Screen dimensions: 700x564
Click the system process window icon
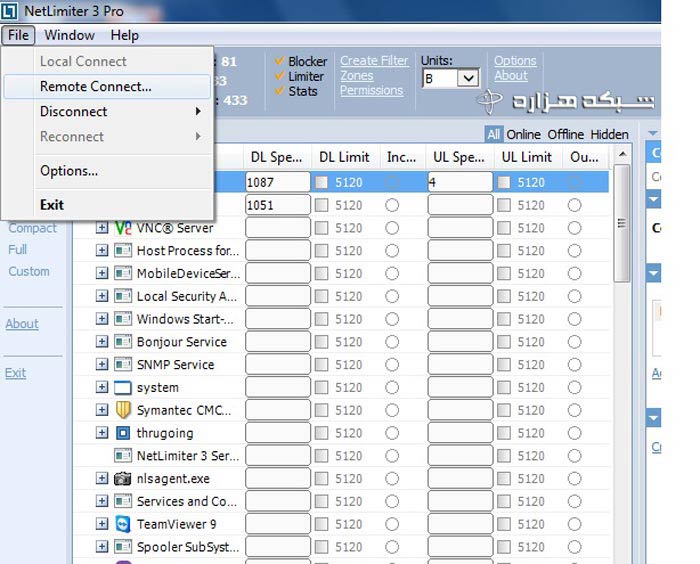123,387
